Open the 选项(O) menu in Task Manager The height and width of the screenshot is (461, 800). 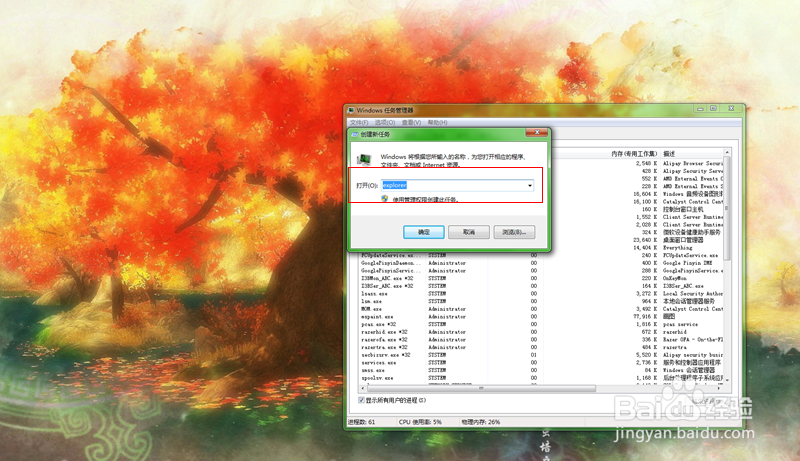click(x=385, y=122)
